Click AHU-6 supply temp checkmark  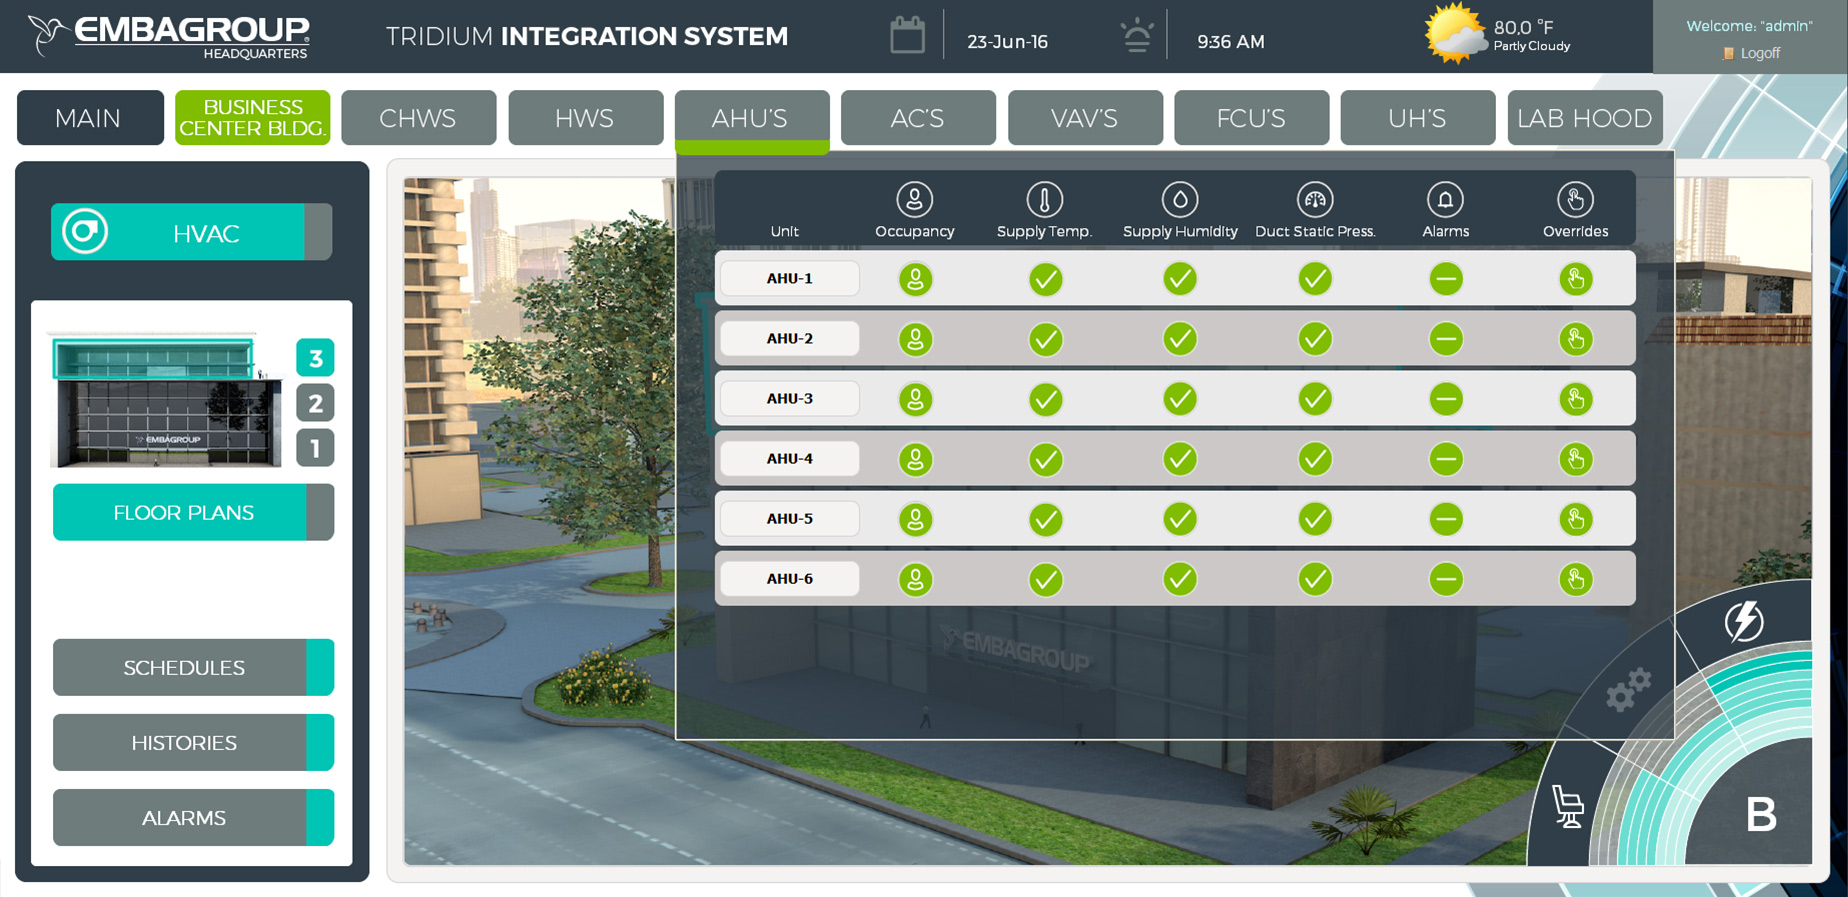(1045, 579)
